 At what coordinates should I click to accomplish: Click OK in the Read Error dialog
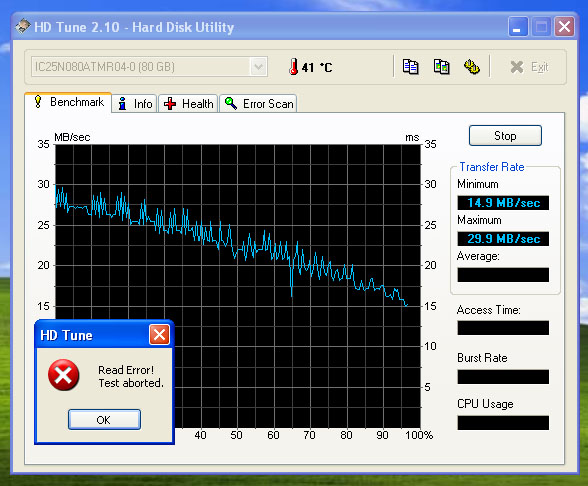(x=104, y=420)
